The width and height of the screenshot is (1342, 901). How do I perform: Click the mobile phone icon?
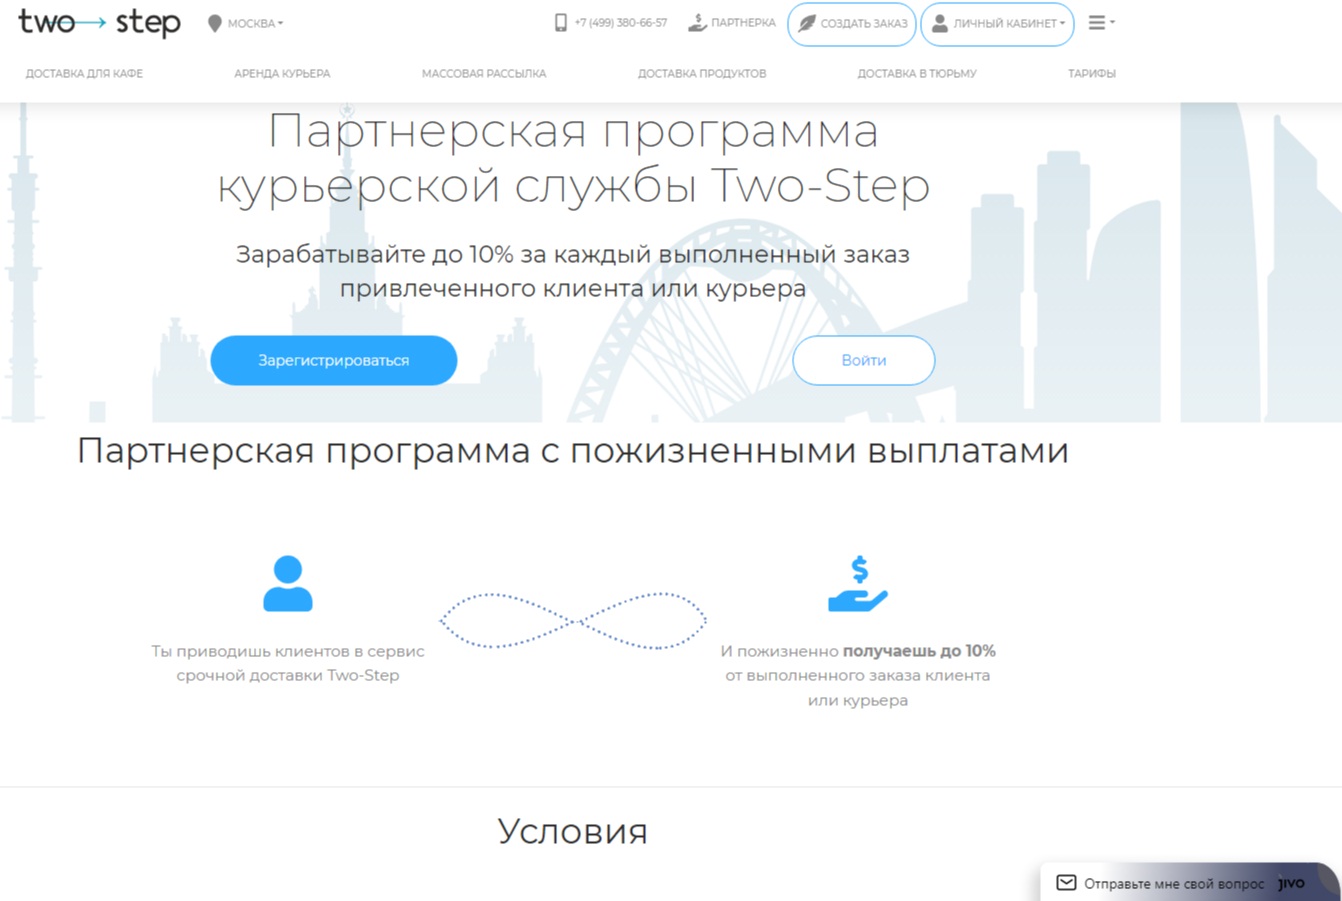[561, 23]
